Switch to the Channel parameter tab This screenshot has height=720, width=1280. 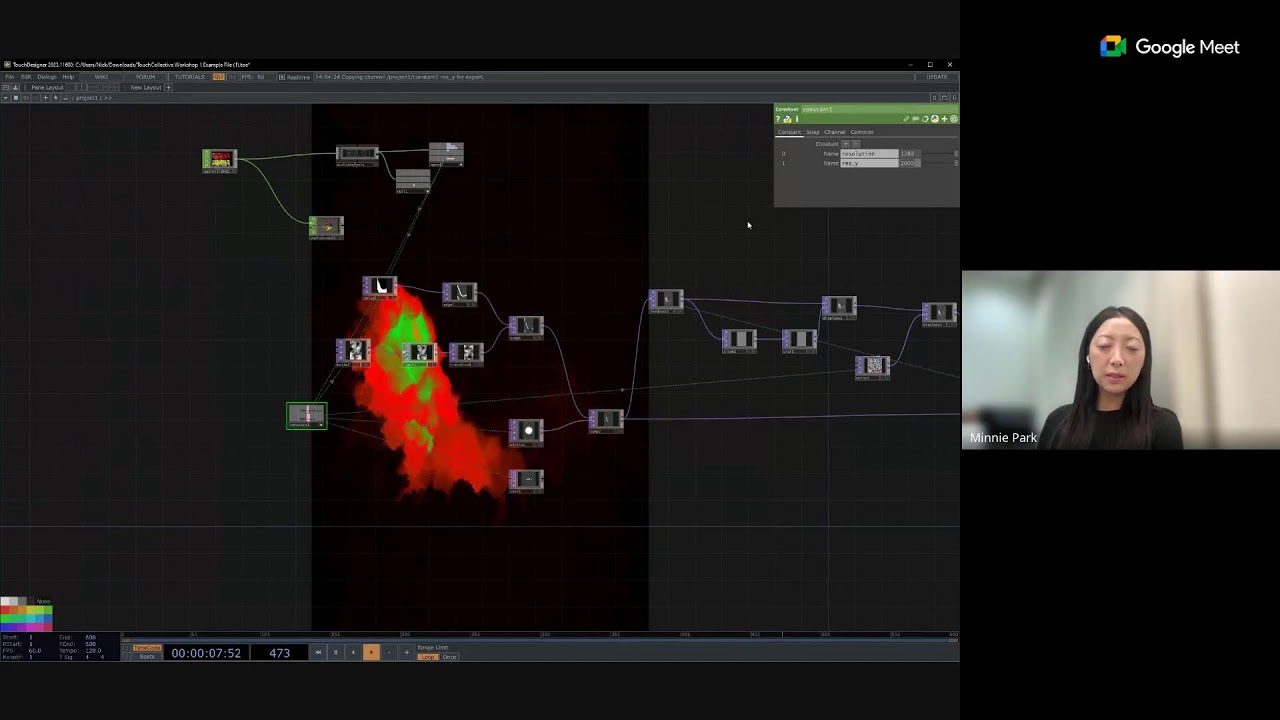835,132
